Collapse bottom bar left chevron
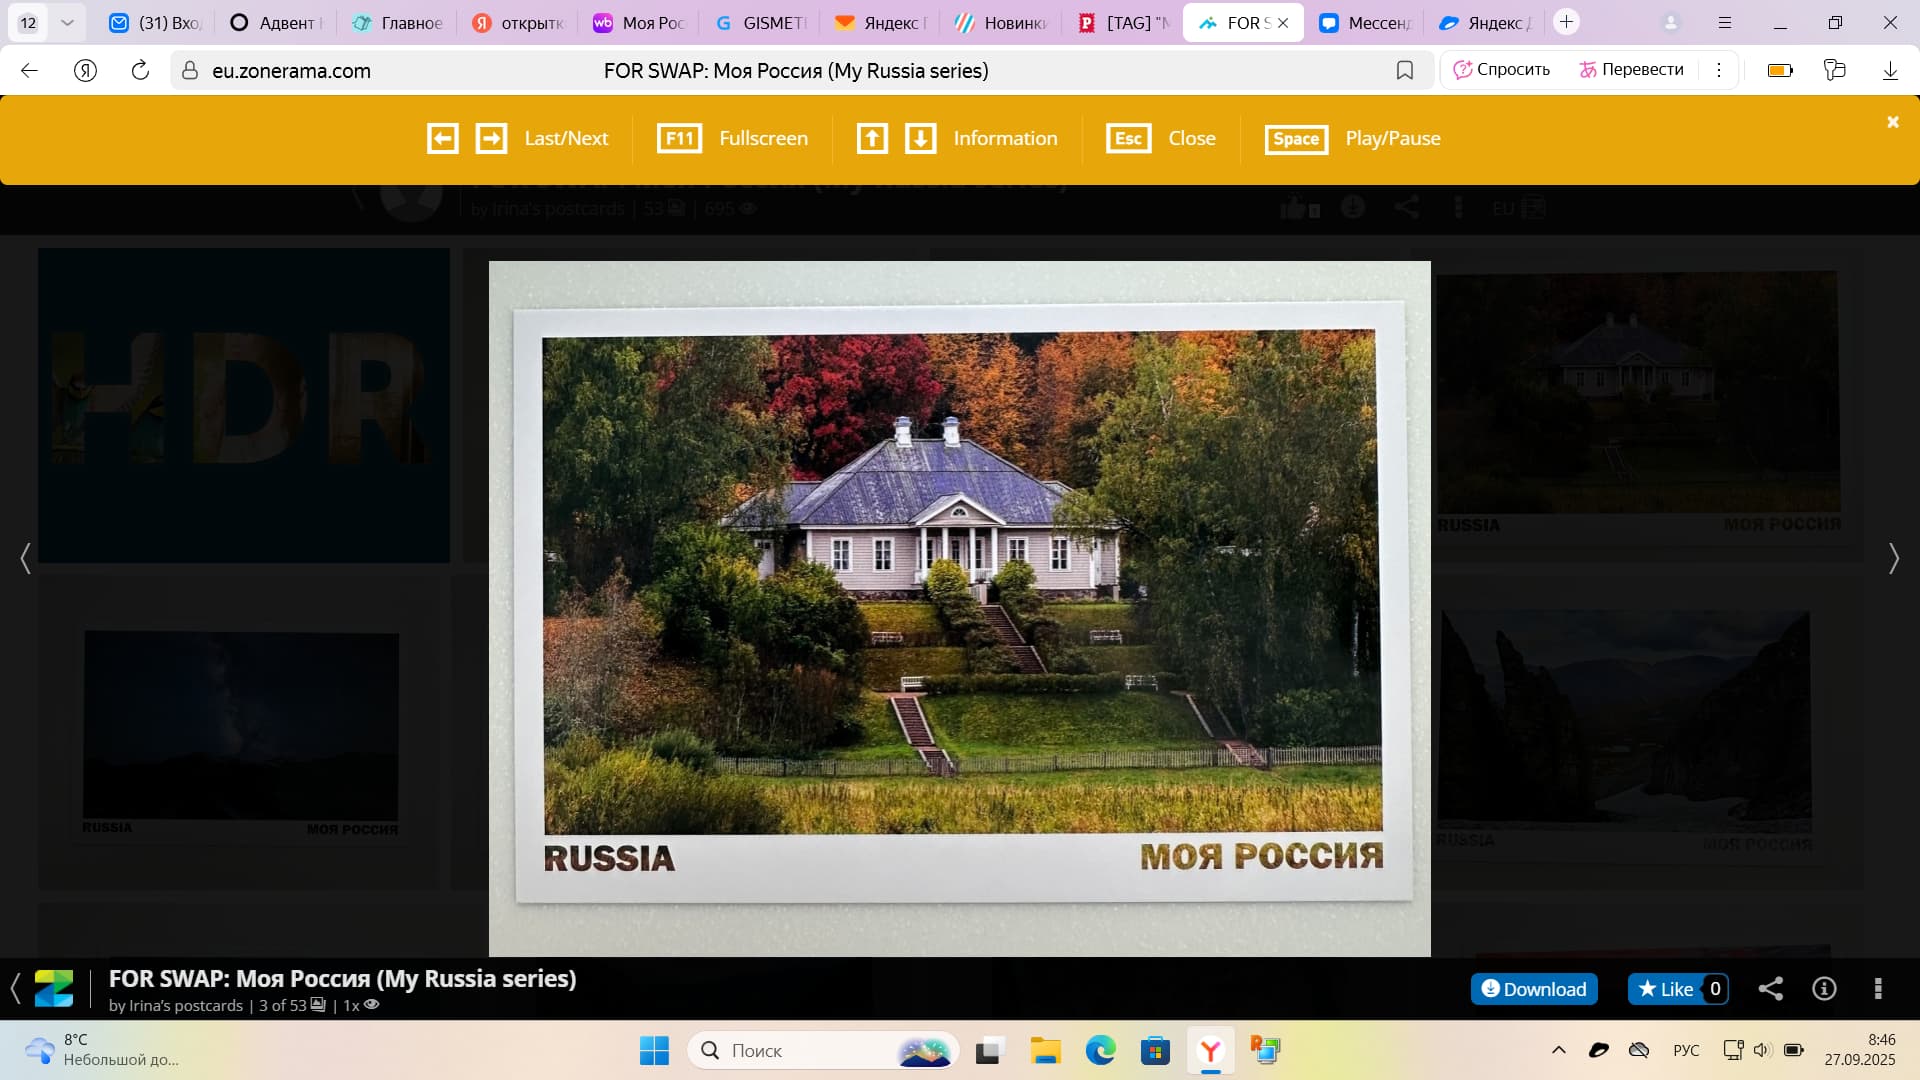 coord(15,989)
